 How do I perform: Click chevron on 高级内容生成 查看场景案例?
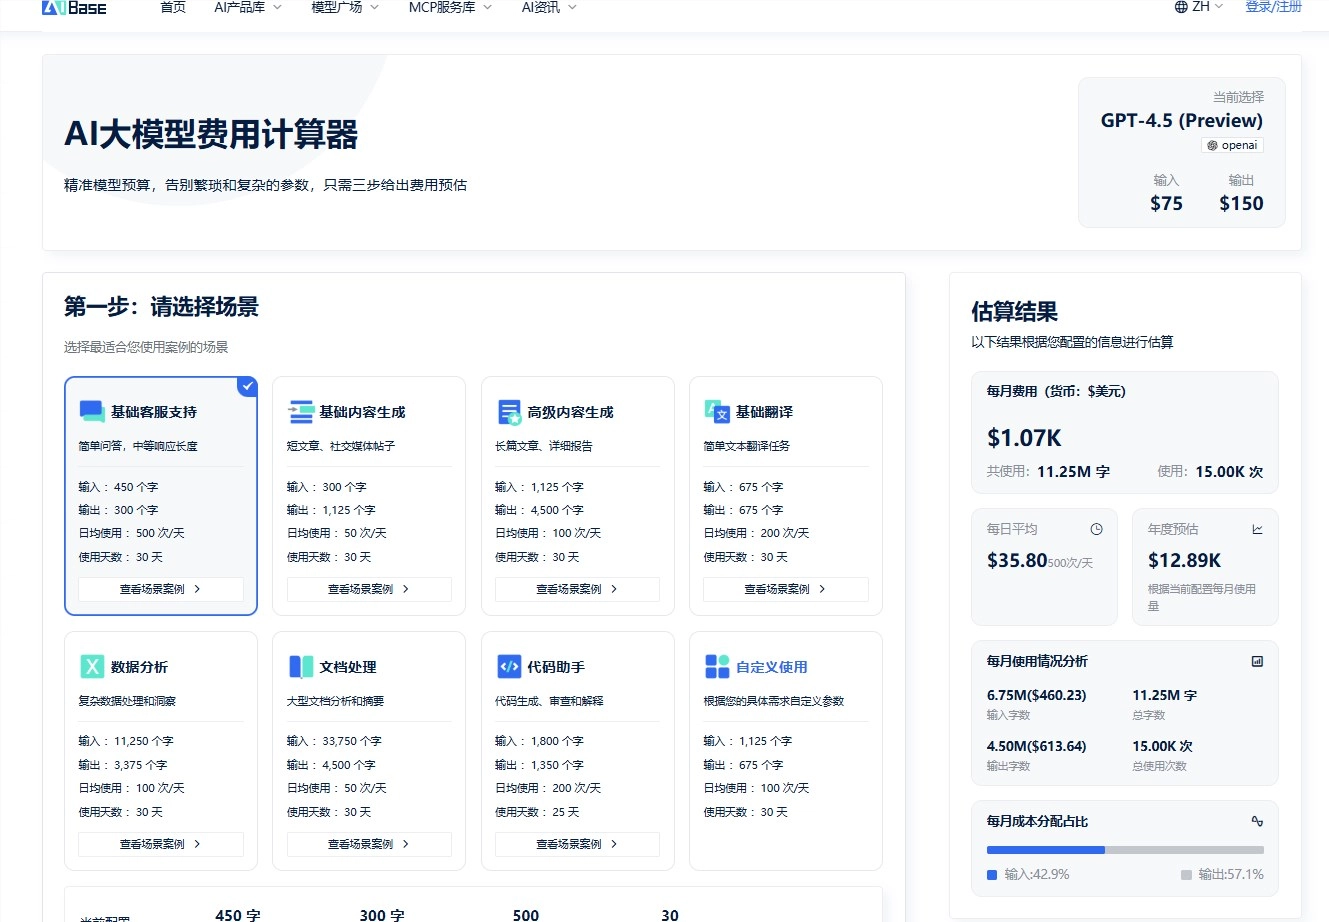click(614, 589)
